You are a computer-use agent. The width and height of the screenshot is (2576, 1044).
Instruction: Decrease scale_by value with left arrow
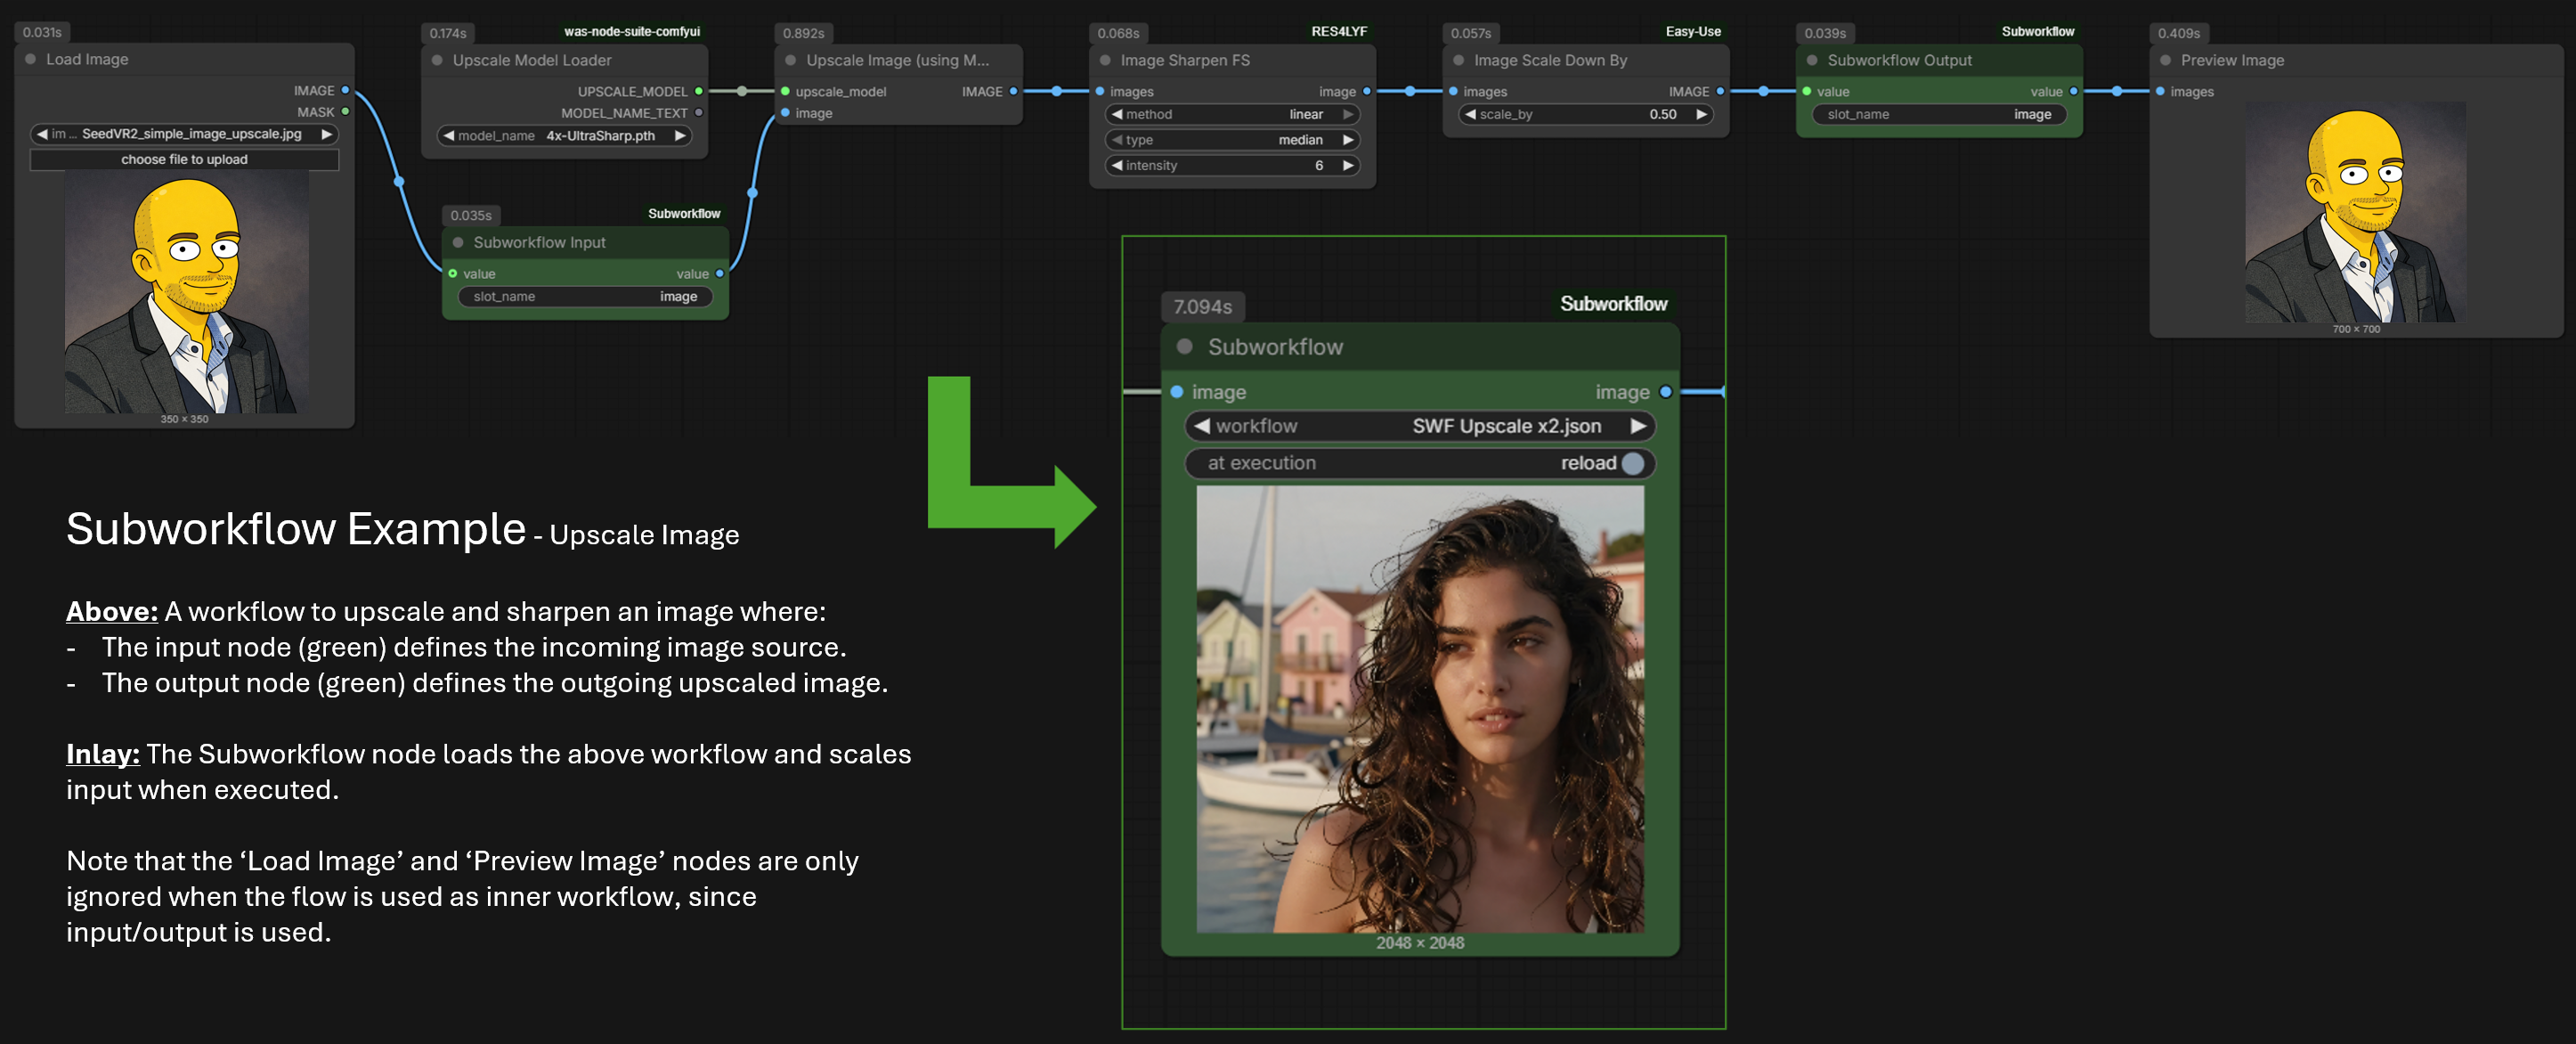point(1470,114)
